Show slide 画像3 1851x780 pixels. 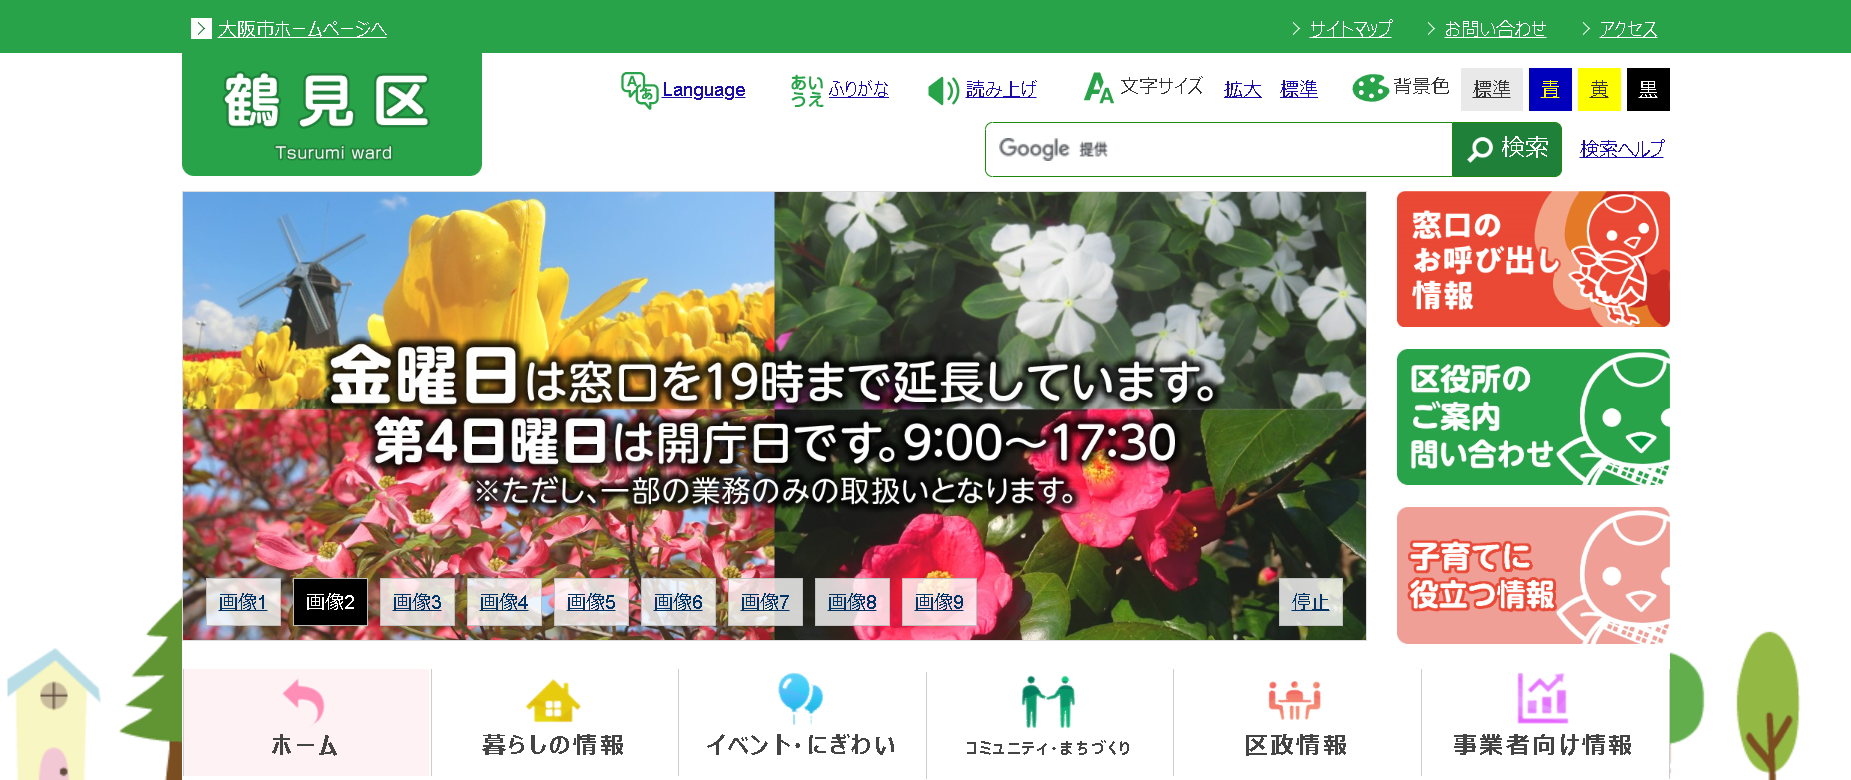pyautogui.click(x=417, y=602)
